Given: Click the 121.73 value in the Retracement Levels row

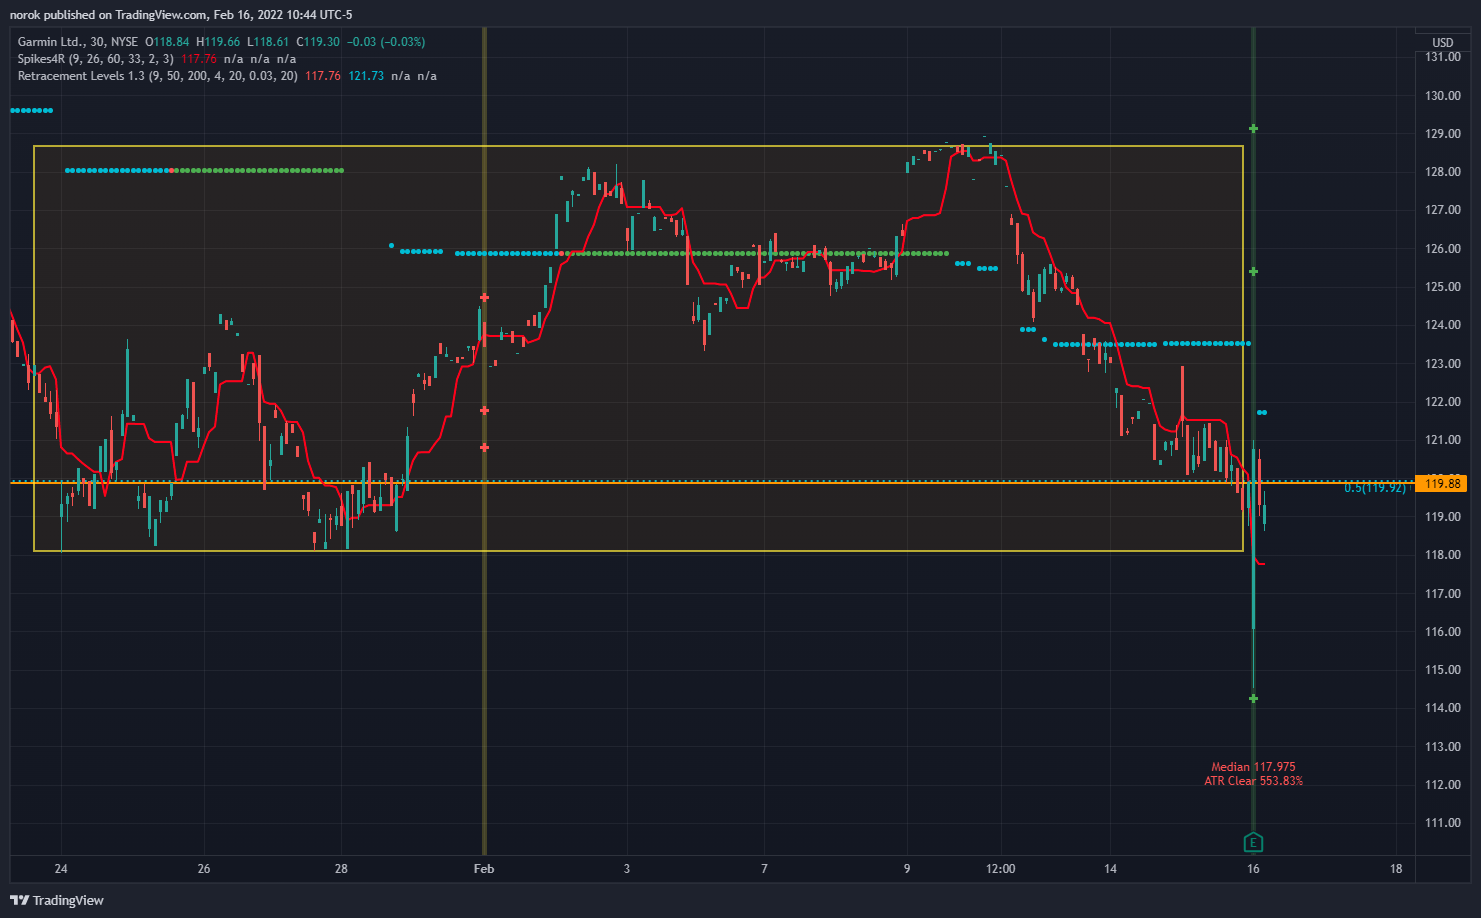Looking at the screenshot, I should coord(366,76).
